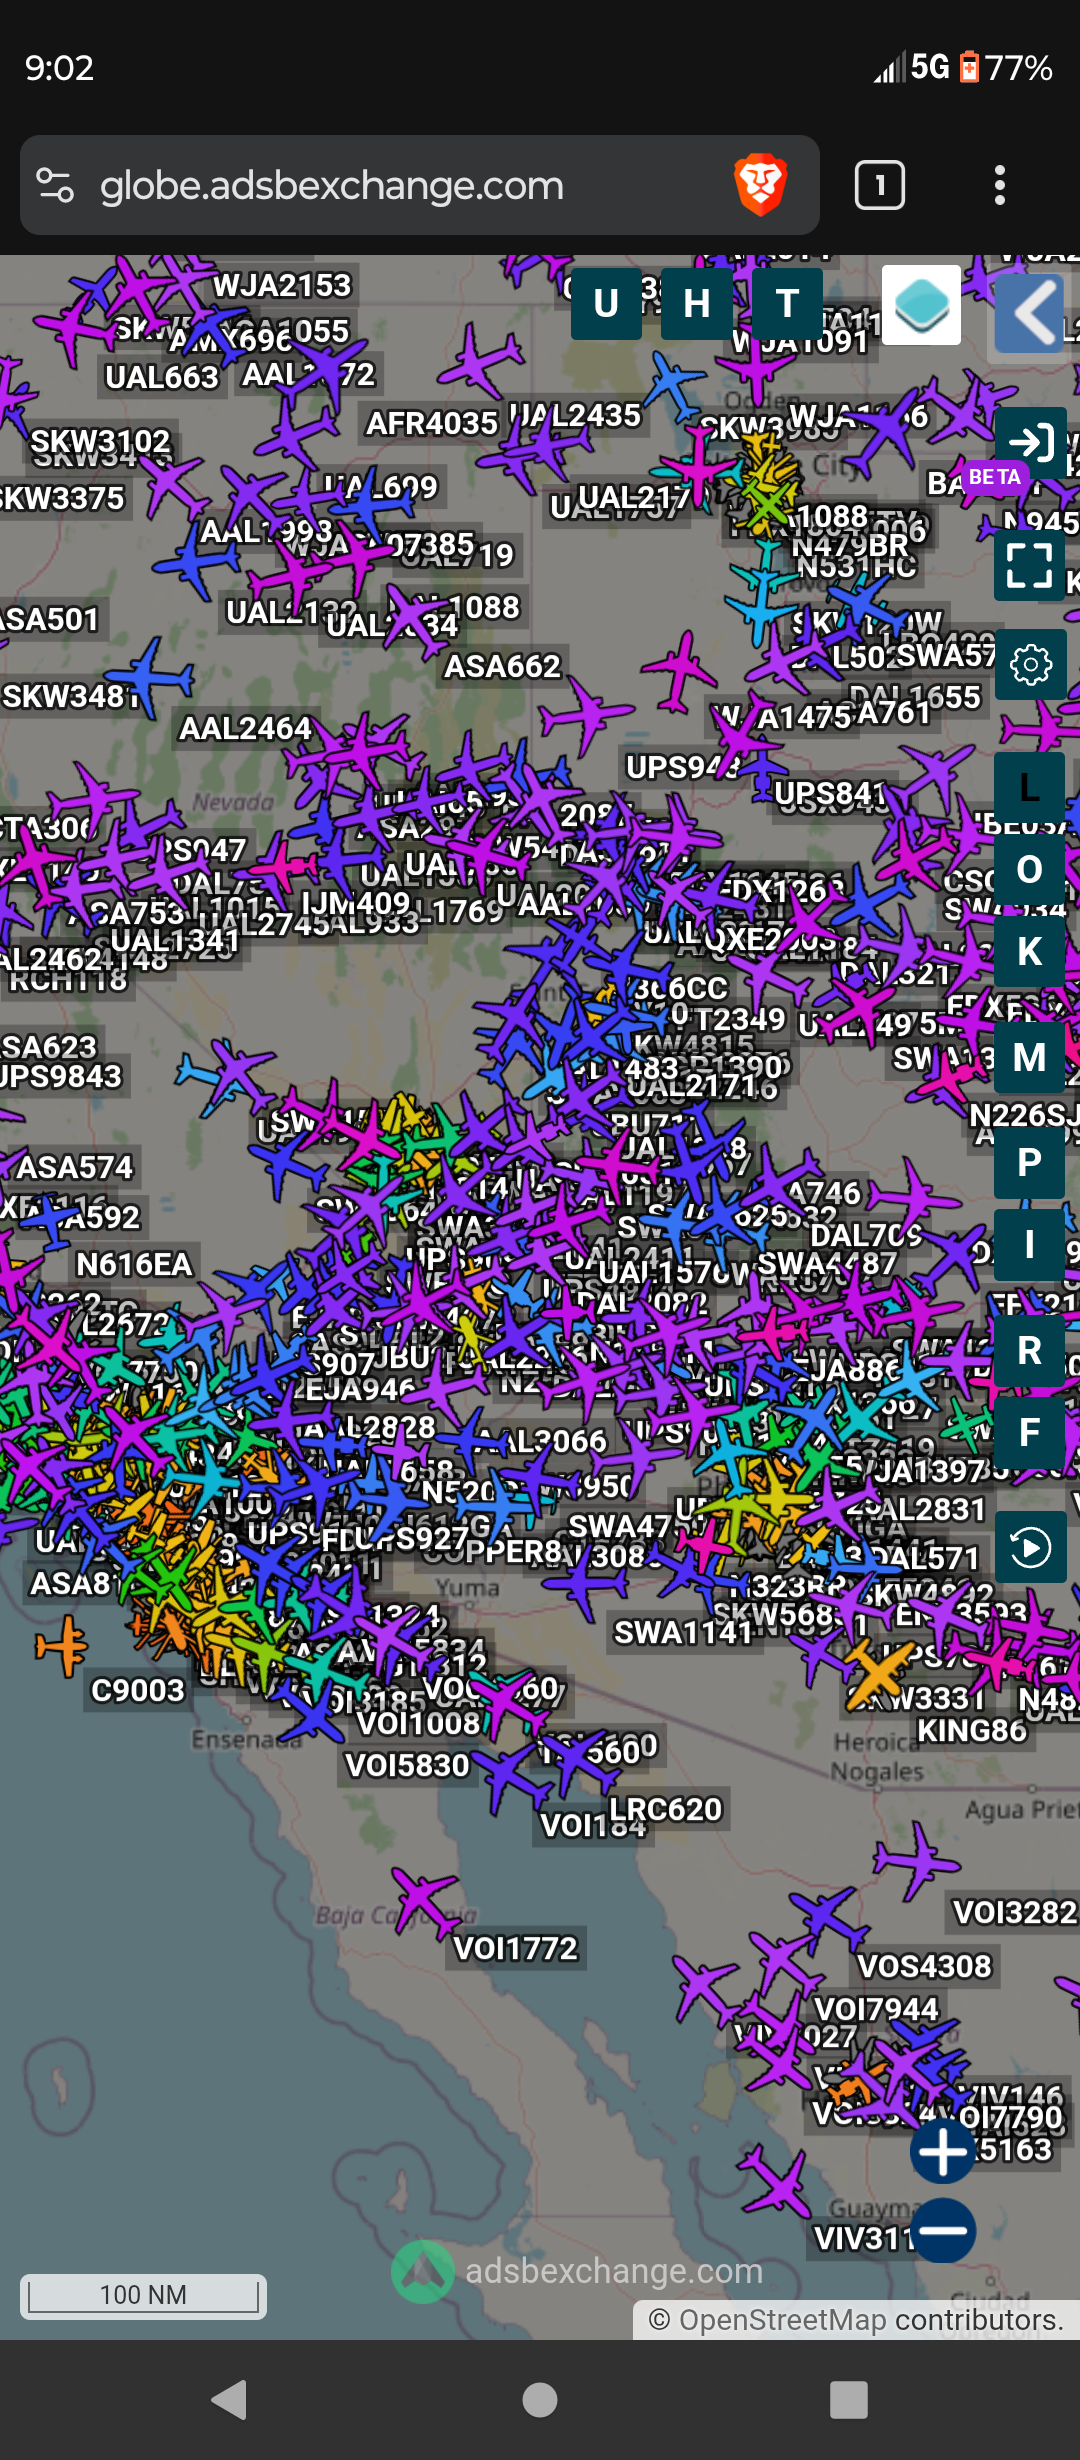Open the sidebar login arrow button
Screen dimensions: 1080x2460
tap(1030, 442)
